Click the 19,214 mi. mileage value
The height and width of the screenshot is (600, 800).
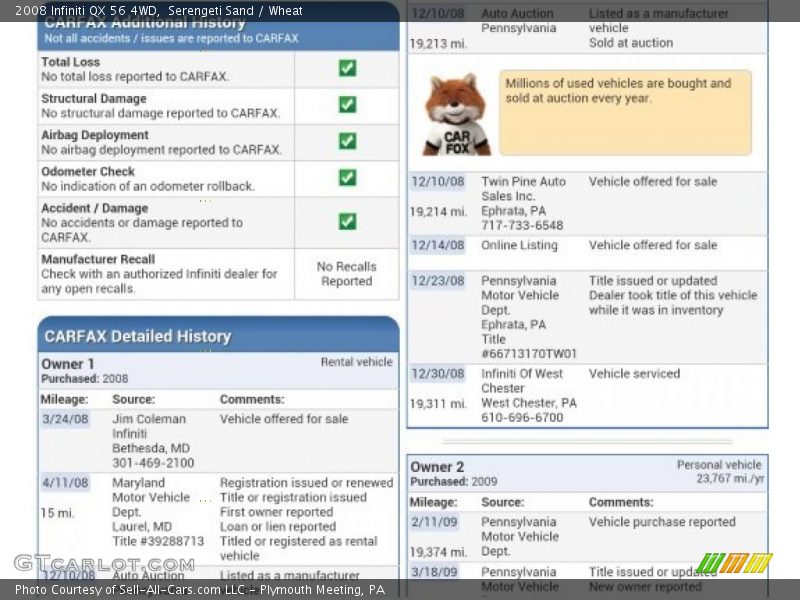click(438, 212)
